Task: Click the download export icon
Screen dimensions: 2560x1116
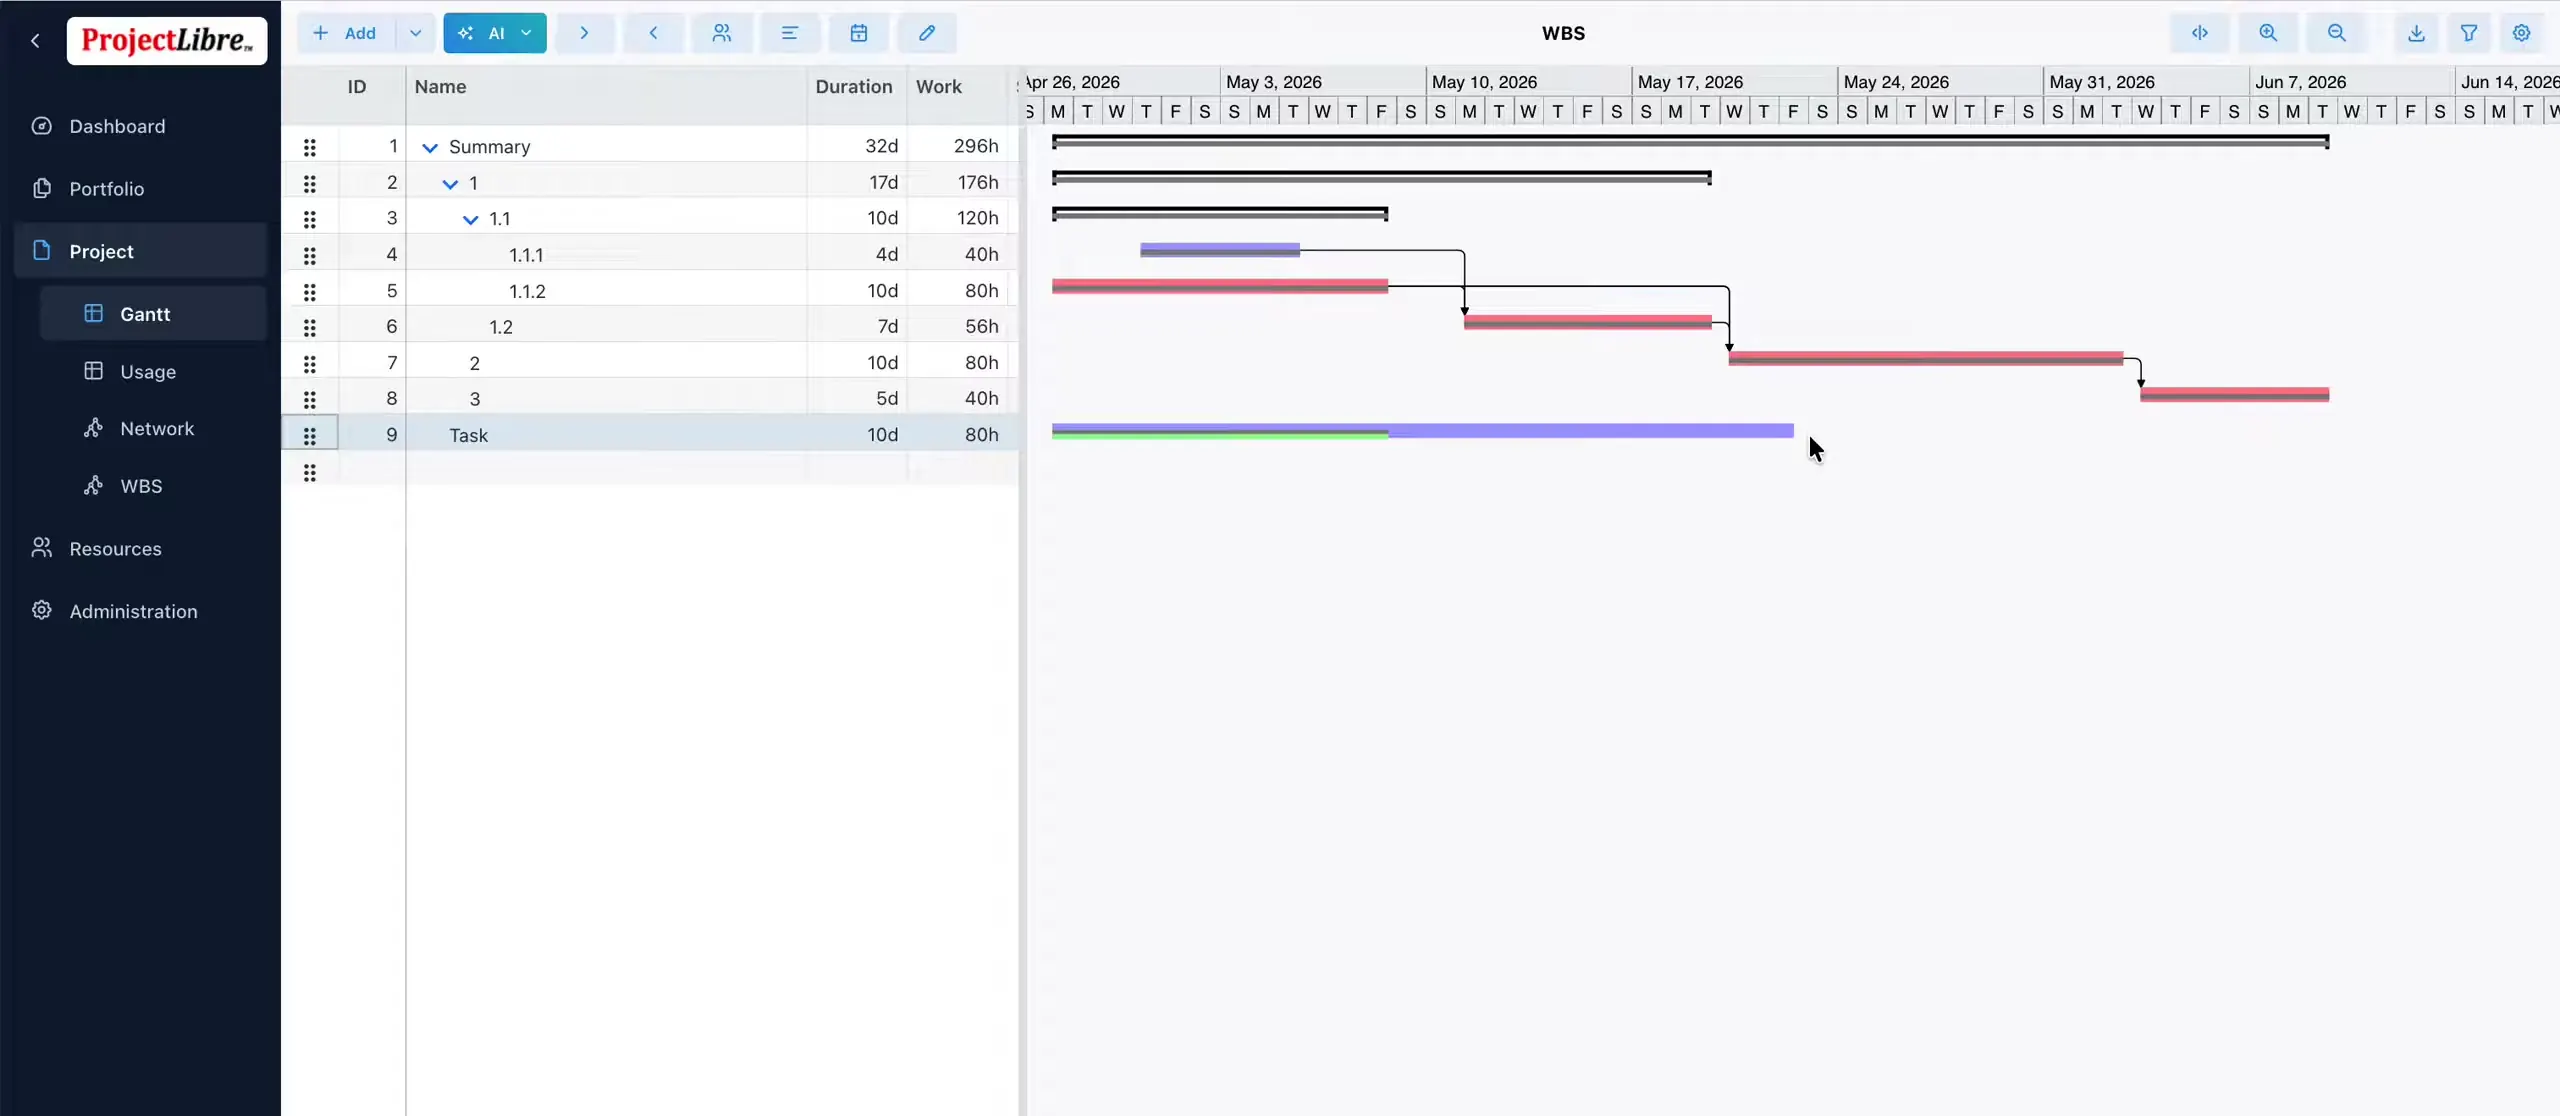Action: (x=2416, y=33)
